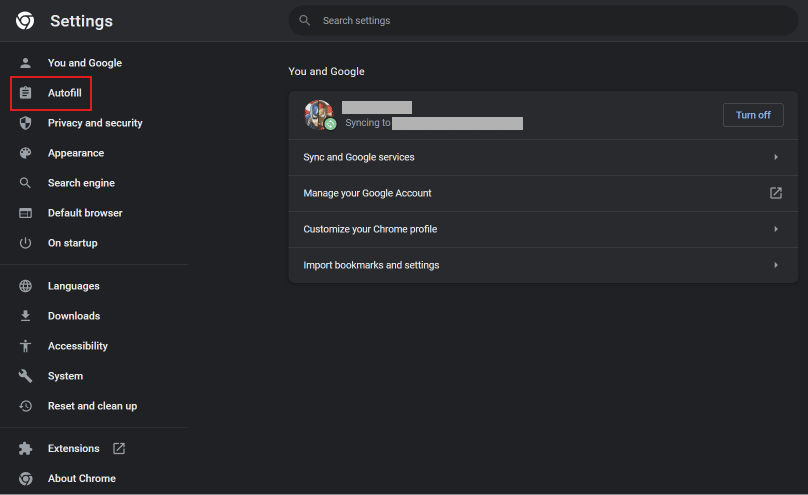Click the download arrow icon
This screenshot has width=808, height=495.
(25, 316)
